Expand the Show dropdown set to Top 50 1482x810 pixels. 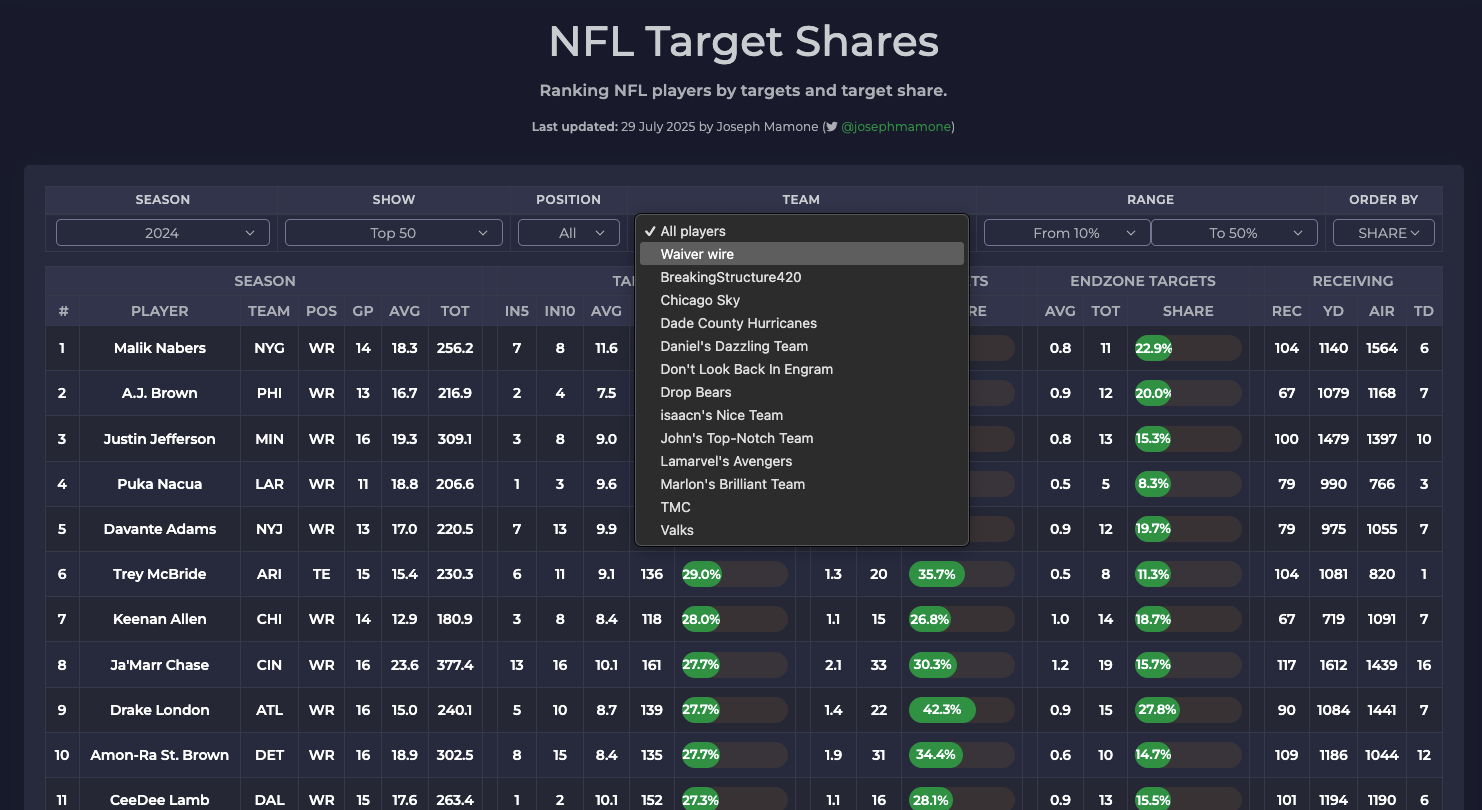tap(393, 233)
